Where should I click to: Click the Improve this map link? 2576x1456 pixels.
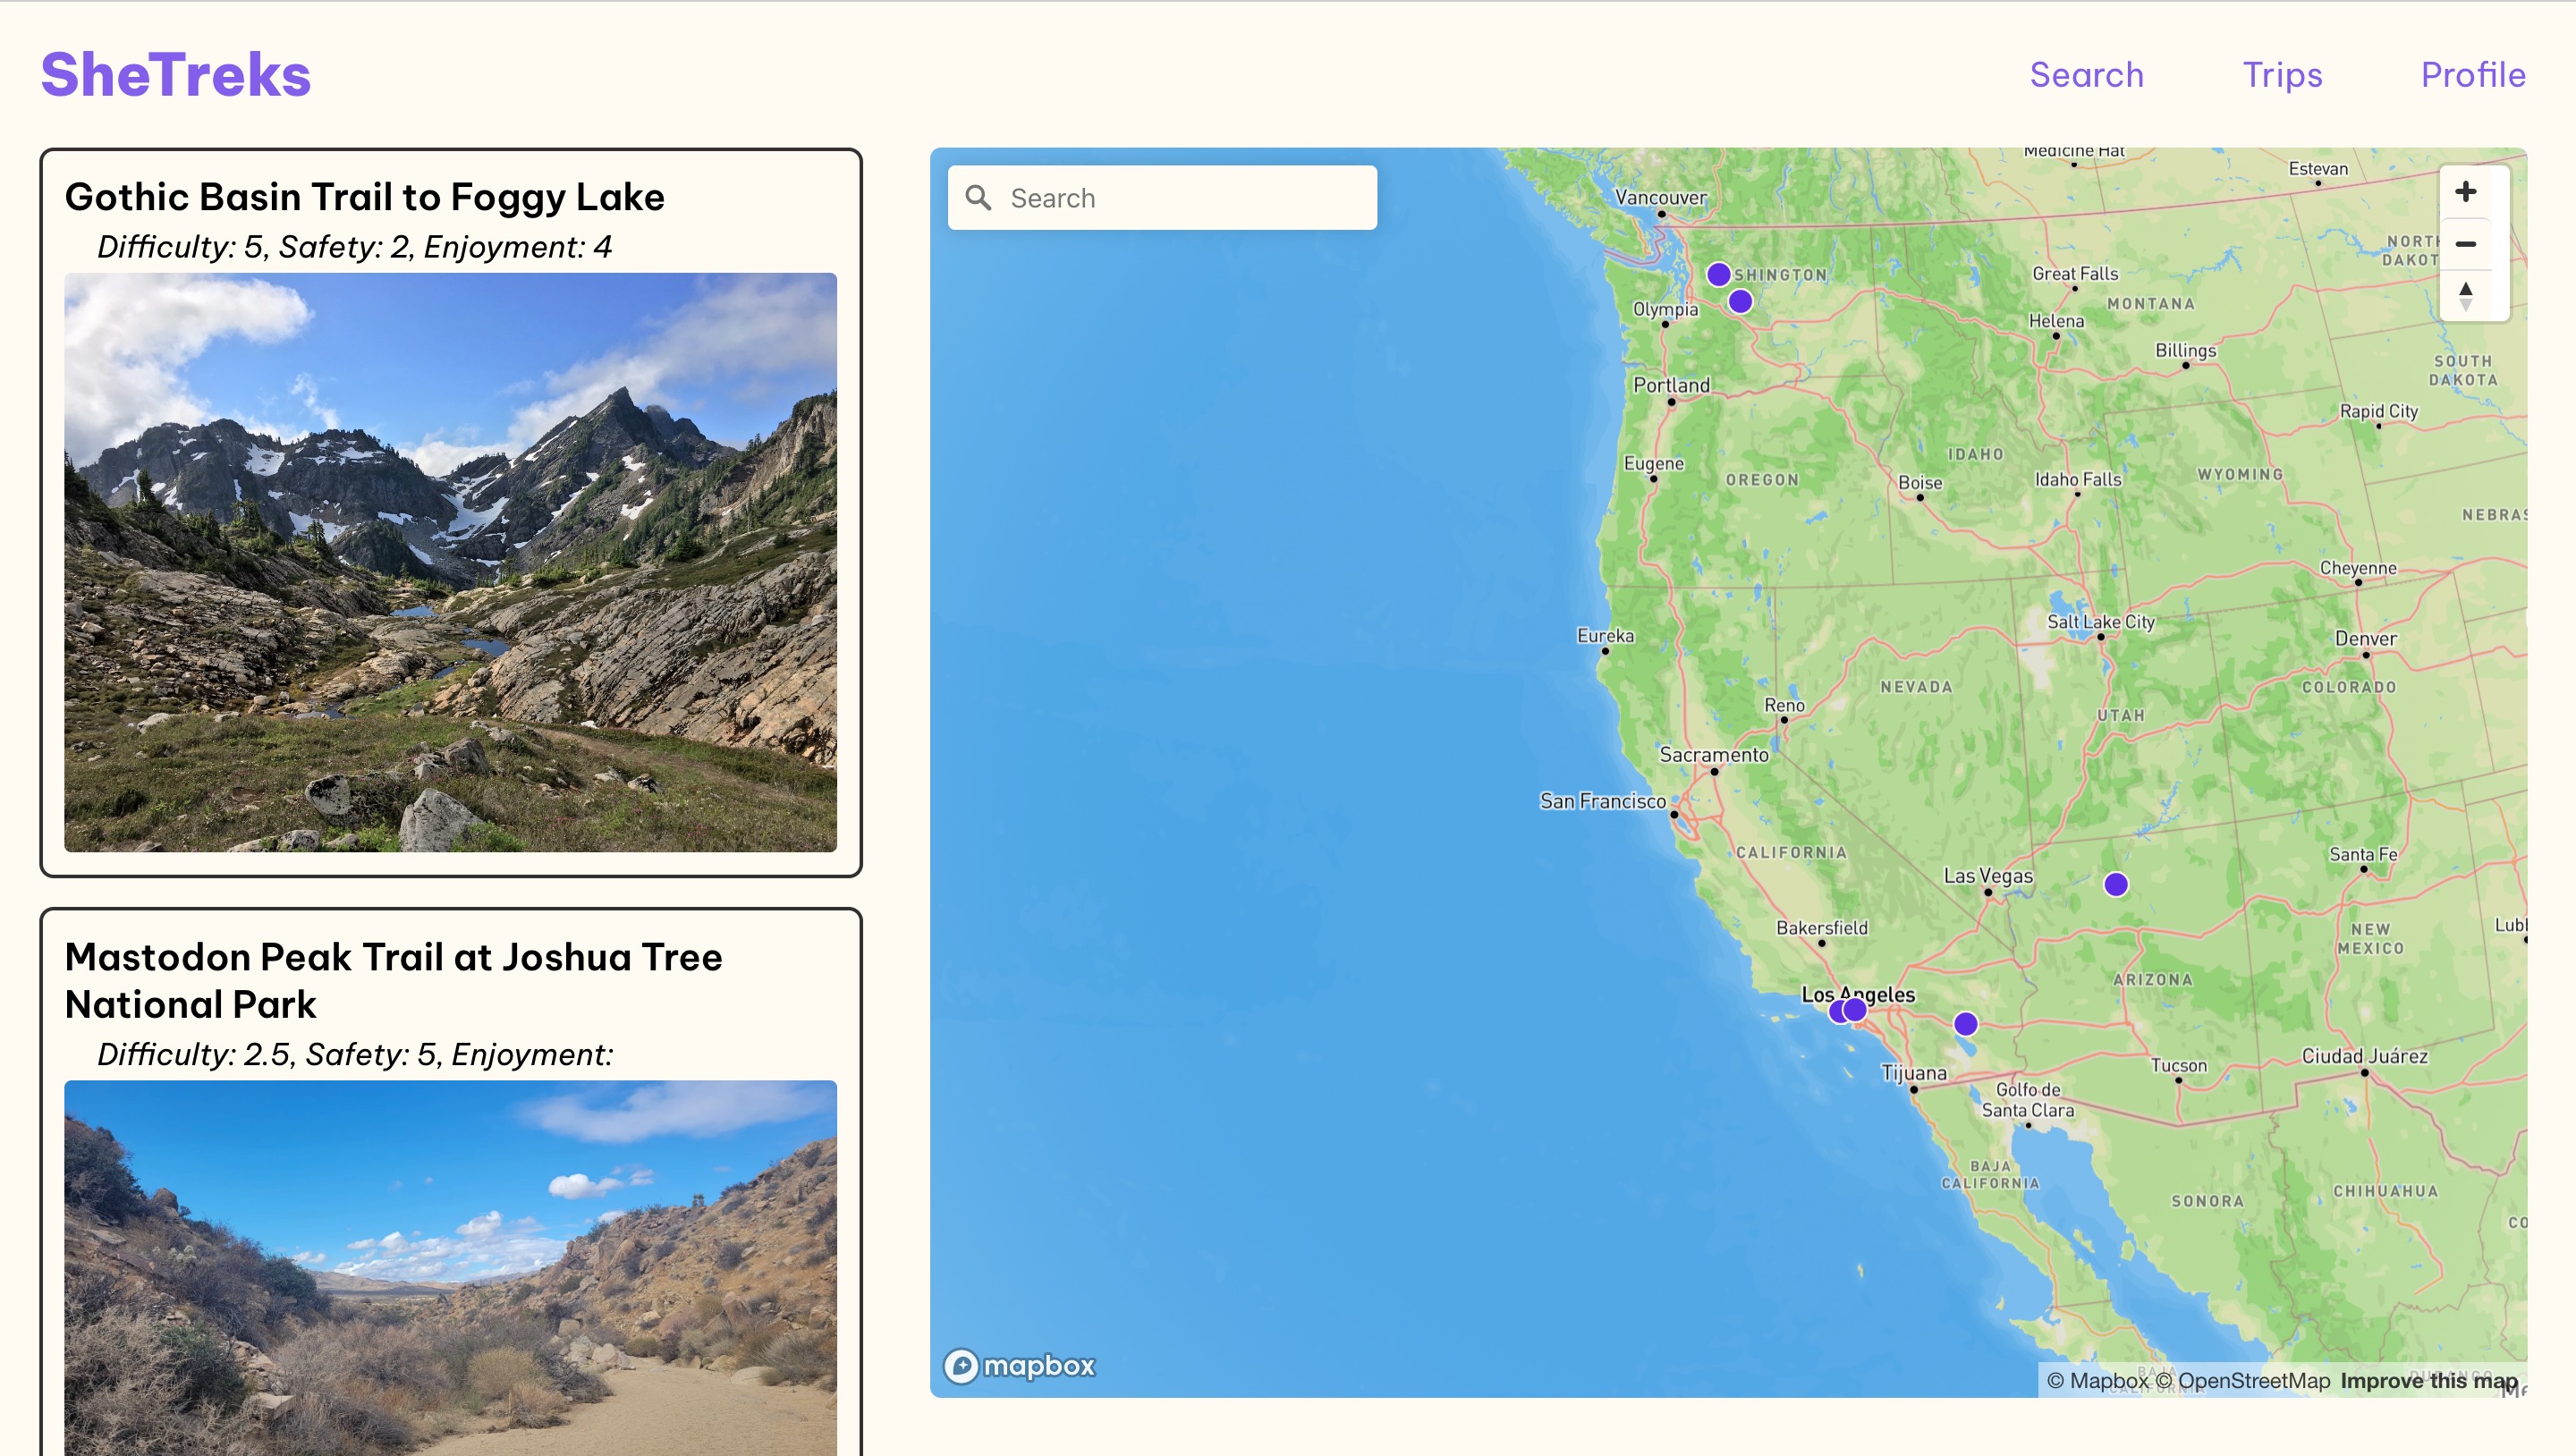click(x=2428, y=1381)
